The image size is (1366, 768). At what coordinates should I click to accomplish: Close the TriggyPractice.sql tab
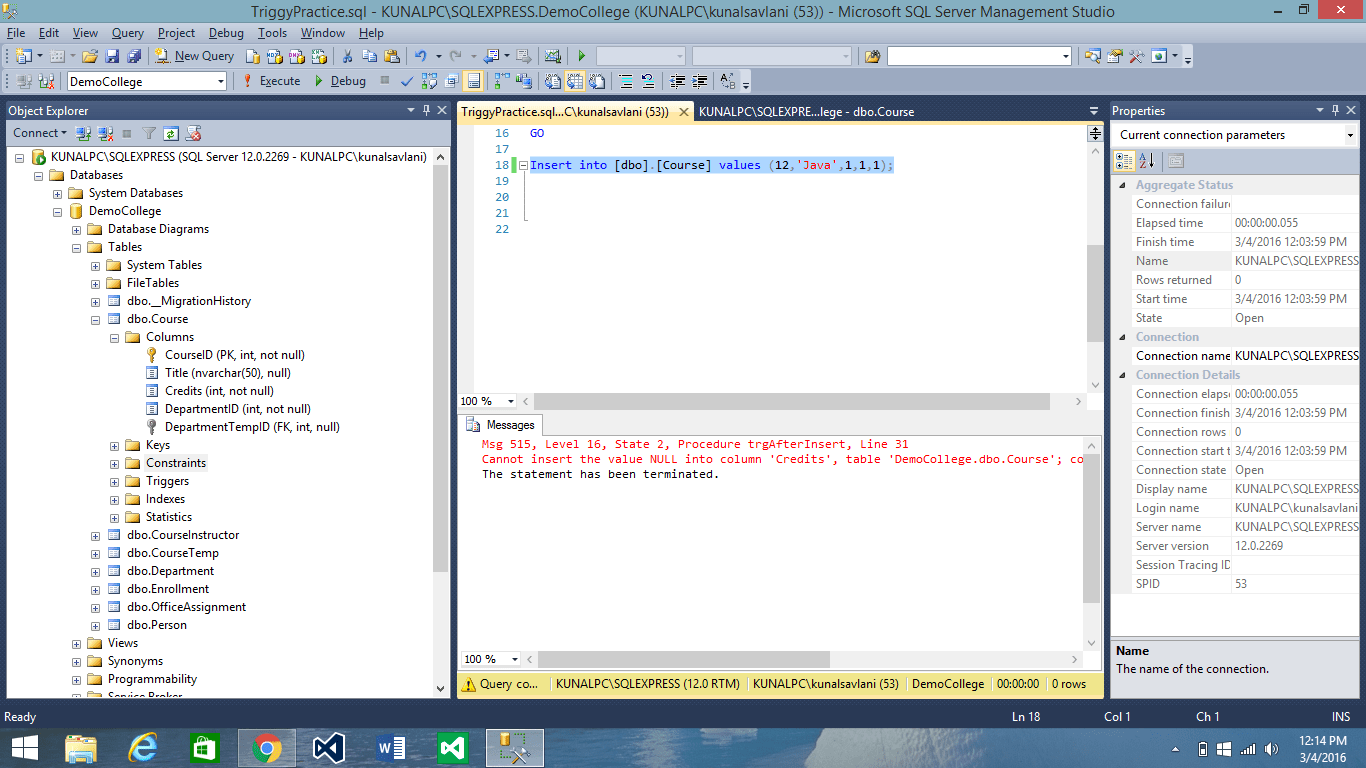click(683, 112)
